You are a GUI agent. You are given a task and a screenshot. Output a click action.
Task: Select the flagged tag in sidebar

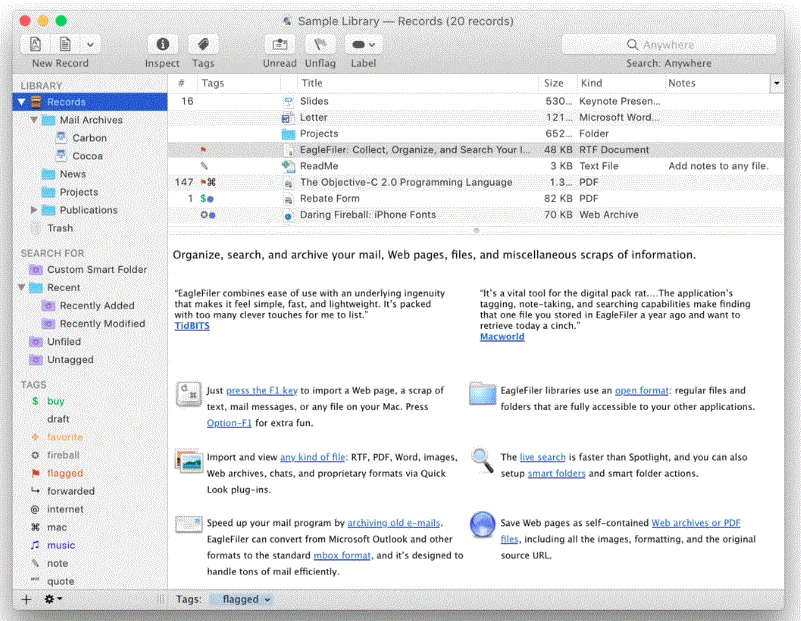(65, 473)
